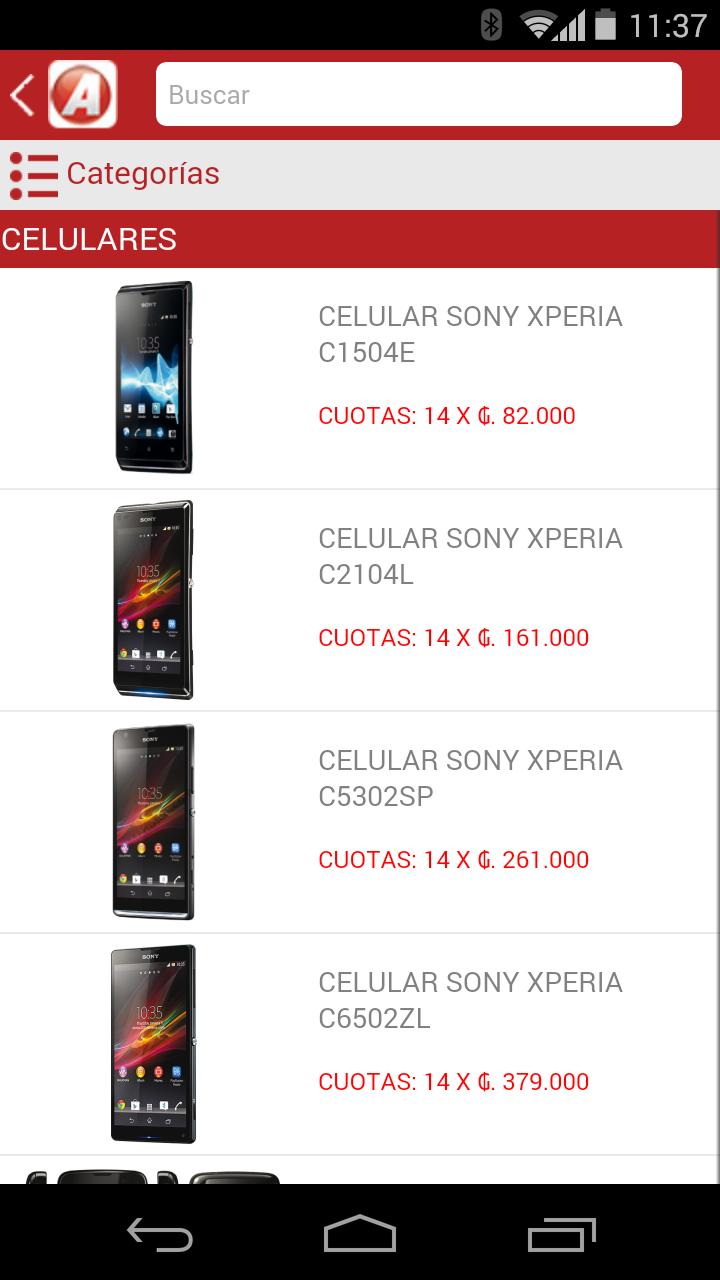Image resolution: width=720 pixels, height=1280 pixels.
Task: Tap the 14 X 379.000 cuotas price
Action: pos(453,1082)
